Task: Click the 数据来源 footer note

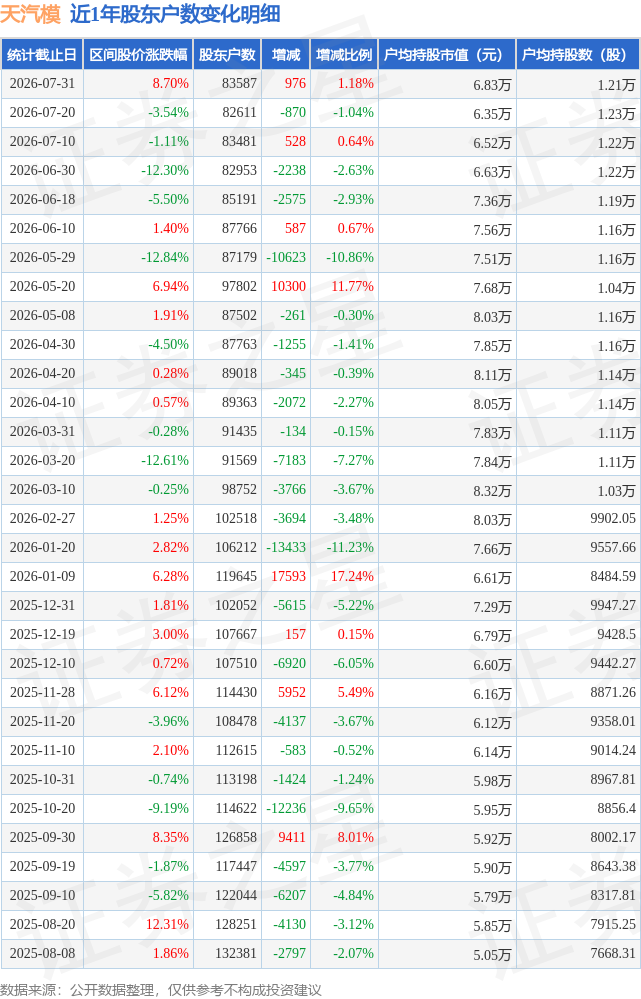Action: (x=161, y=989)
